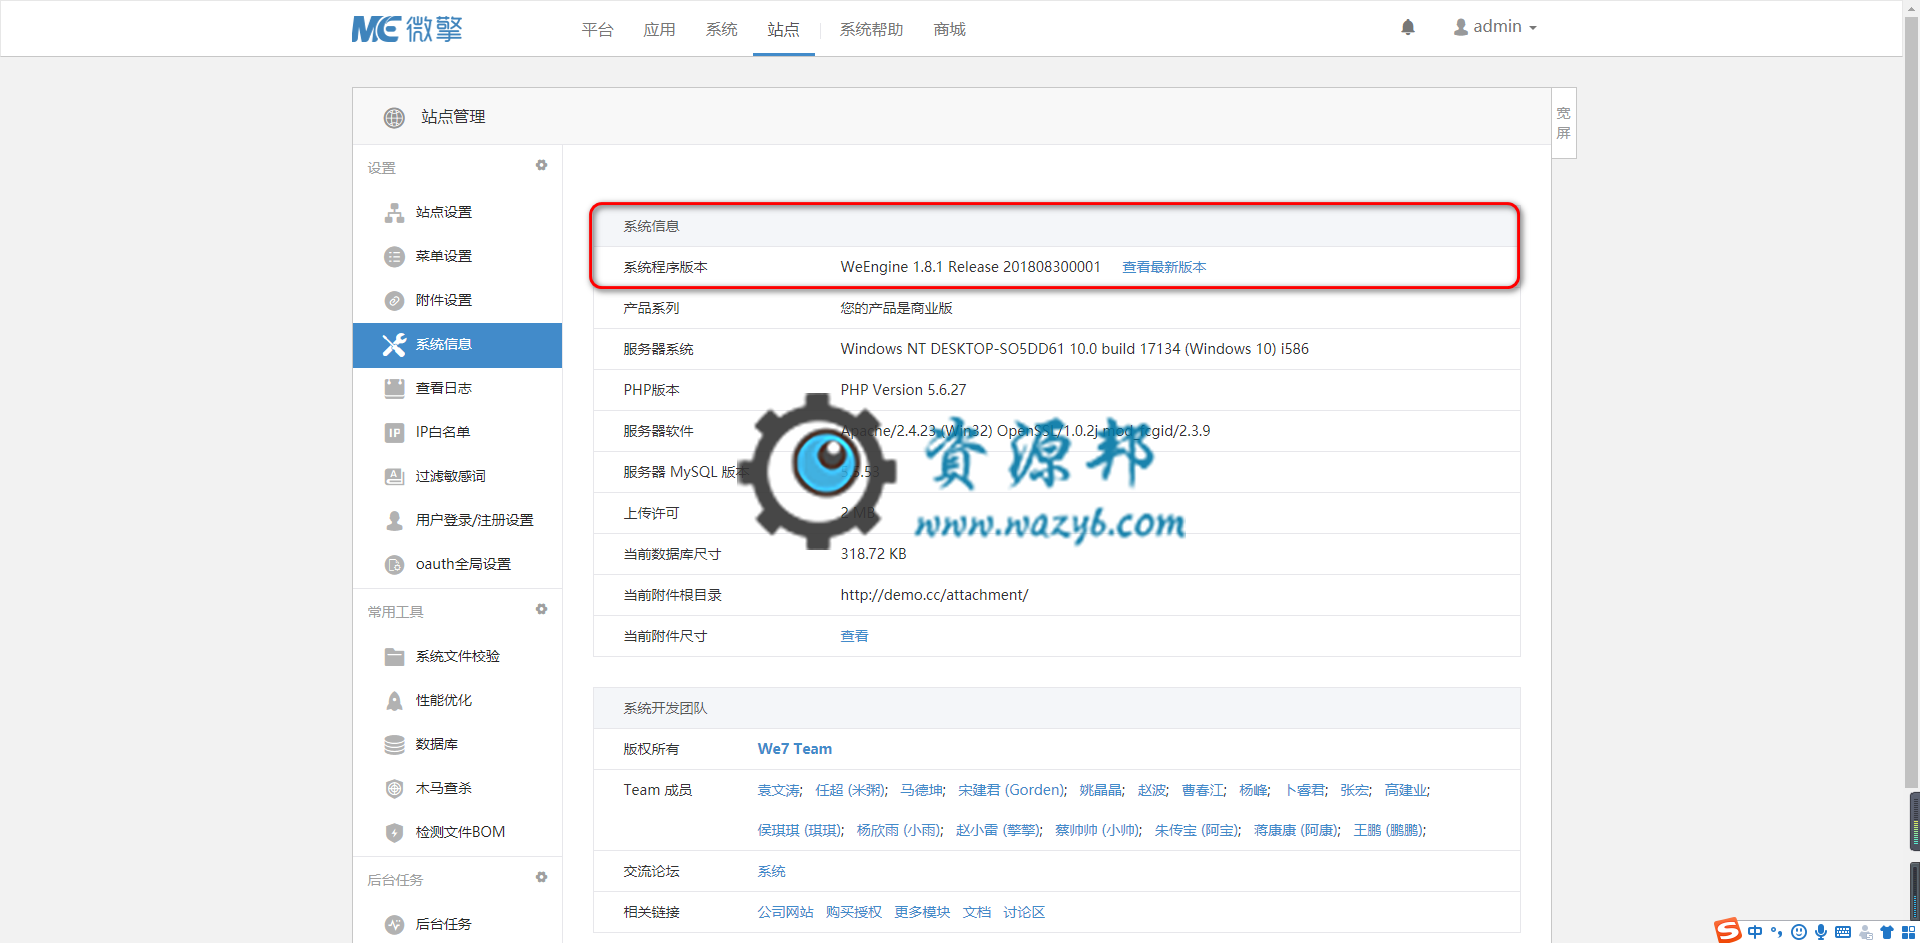Click the IP白名单 icon
This screenshot has width=1920, height=943.
pyautogui.click(x=395, y=433)
